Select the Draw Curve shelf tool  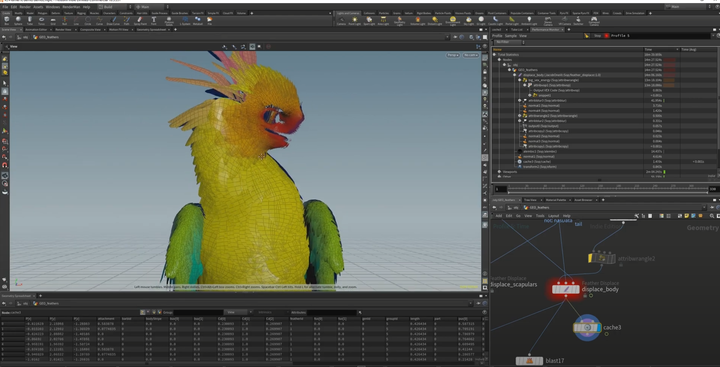click(x=113, y=20)
